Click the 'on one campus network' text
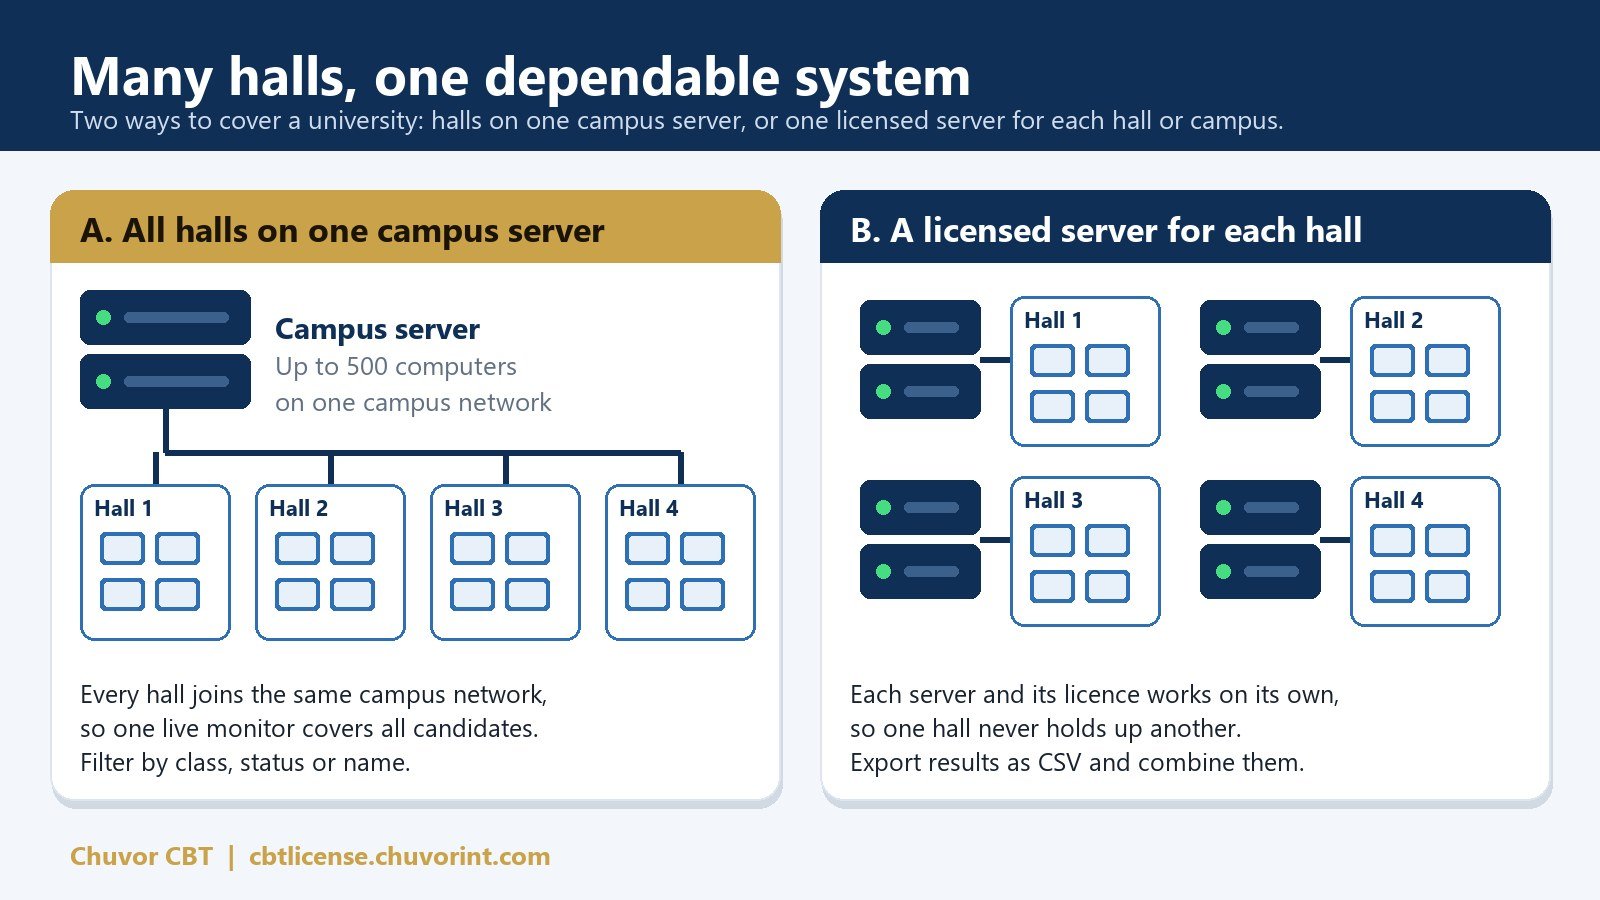Image resolution: width=1600 pixels, height=900 pixels. click(413, 403)
